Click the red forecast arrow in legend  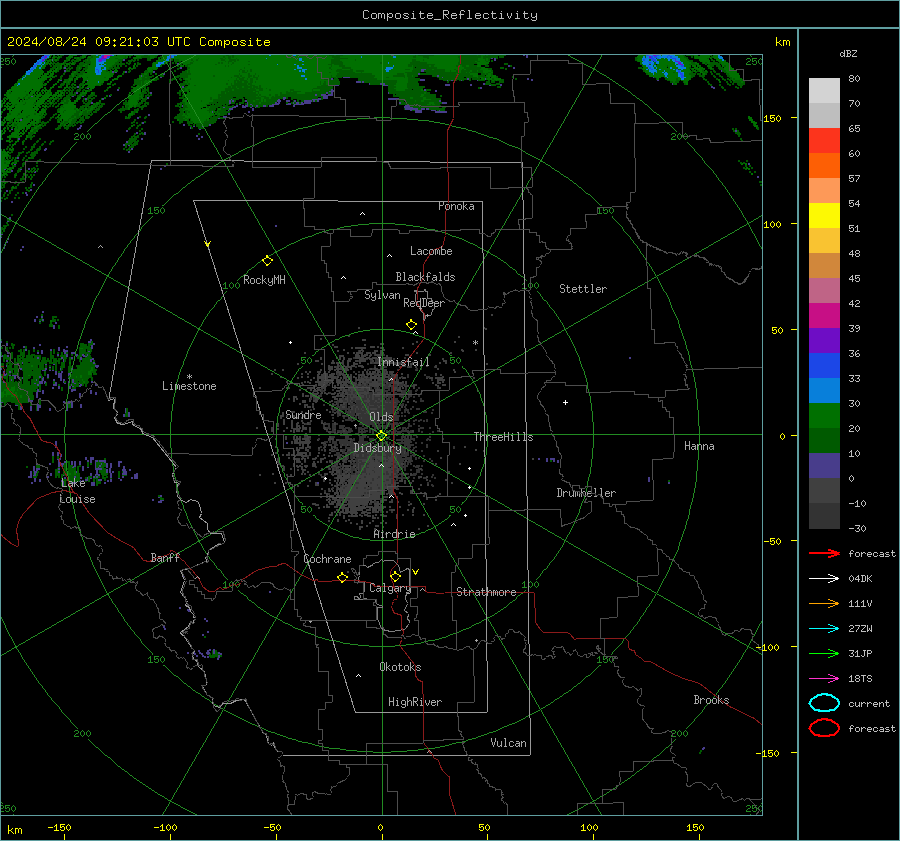pos(824,553)
